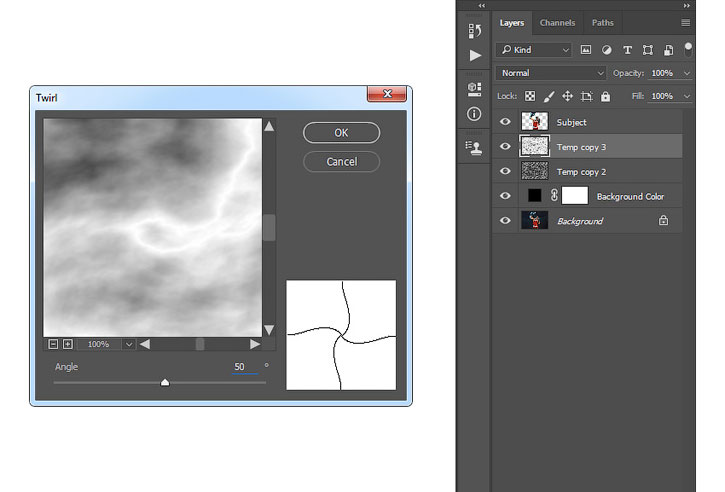This screenshot has height=492, width=725.
Task: Hide the Temp copy 2 layer
Action: pyautogui.click(x=505, y=171)
